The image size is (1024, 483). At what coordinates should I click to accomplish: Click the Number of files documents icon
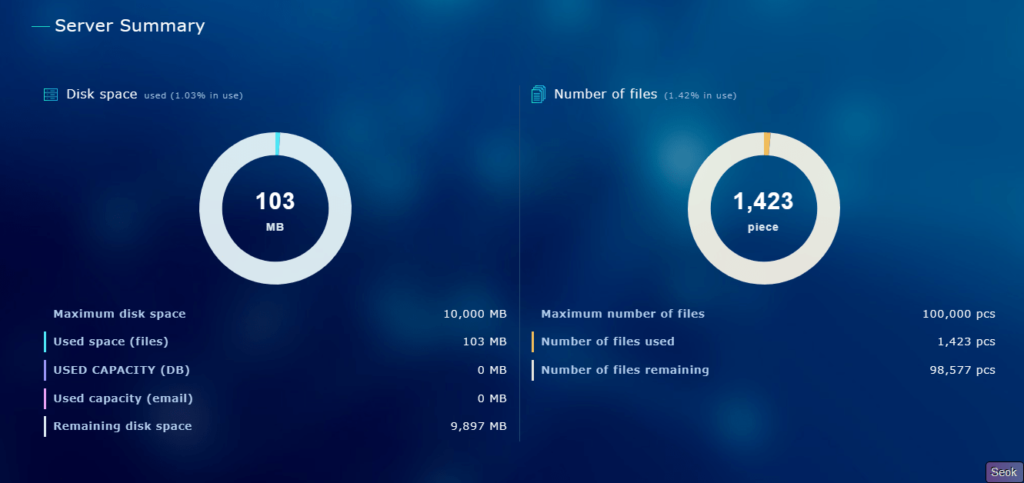(538, 94)
